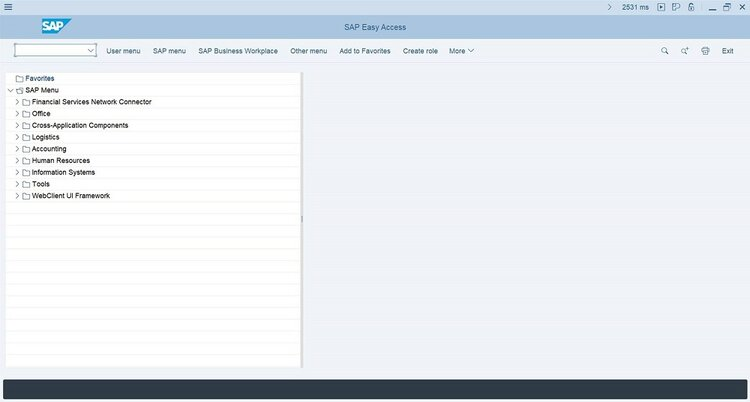Click the Tools folder icon
Viewport: 750px width, 402px height.
click(x=26, y=184)
